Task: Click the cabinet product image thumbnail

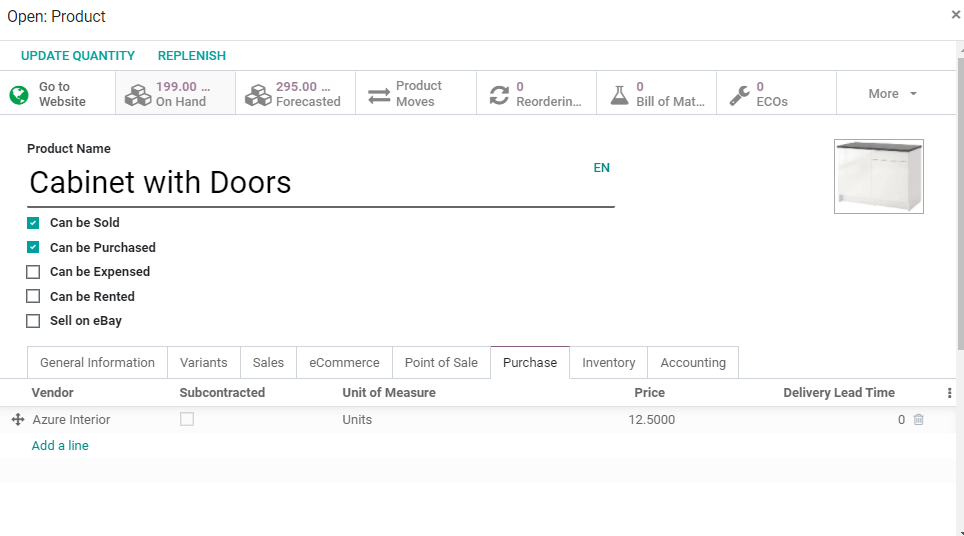Action: pyautogui.click(x=879, y=176)
